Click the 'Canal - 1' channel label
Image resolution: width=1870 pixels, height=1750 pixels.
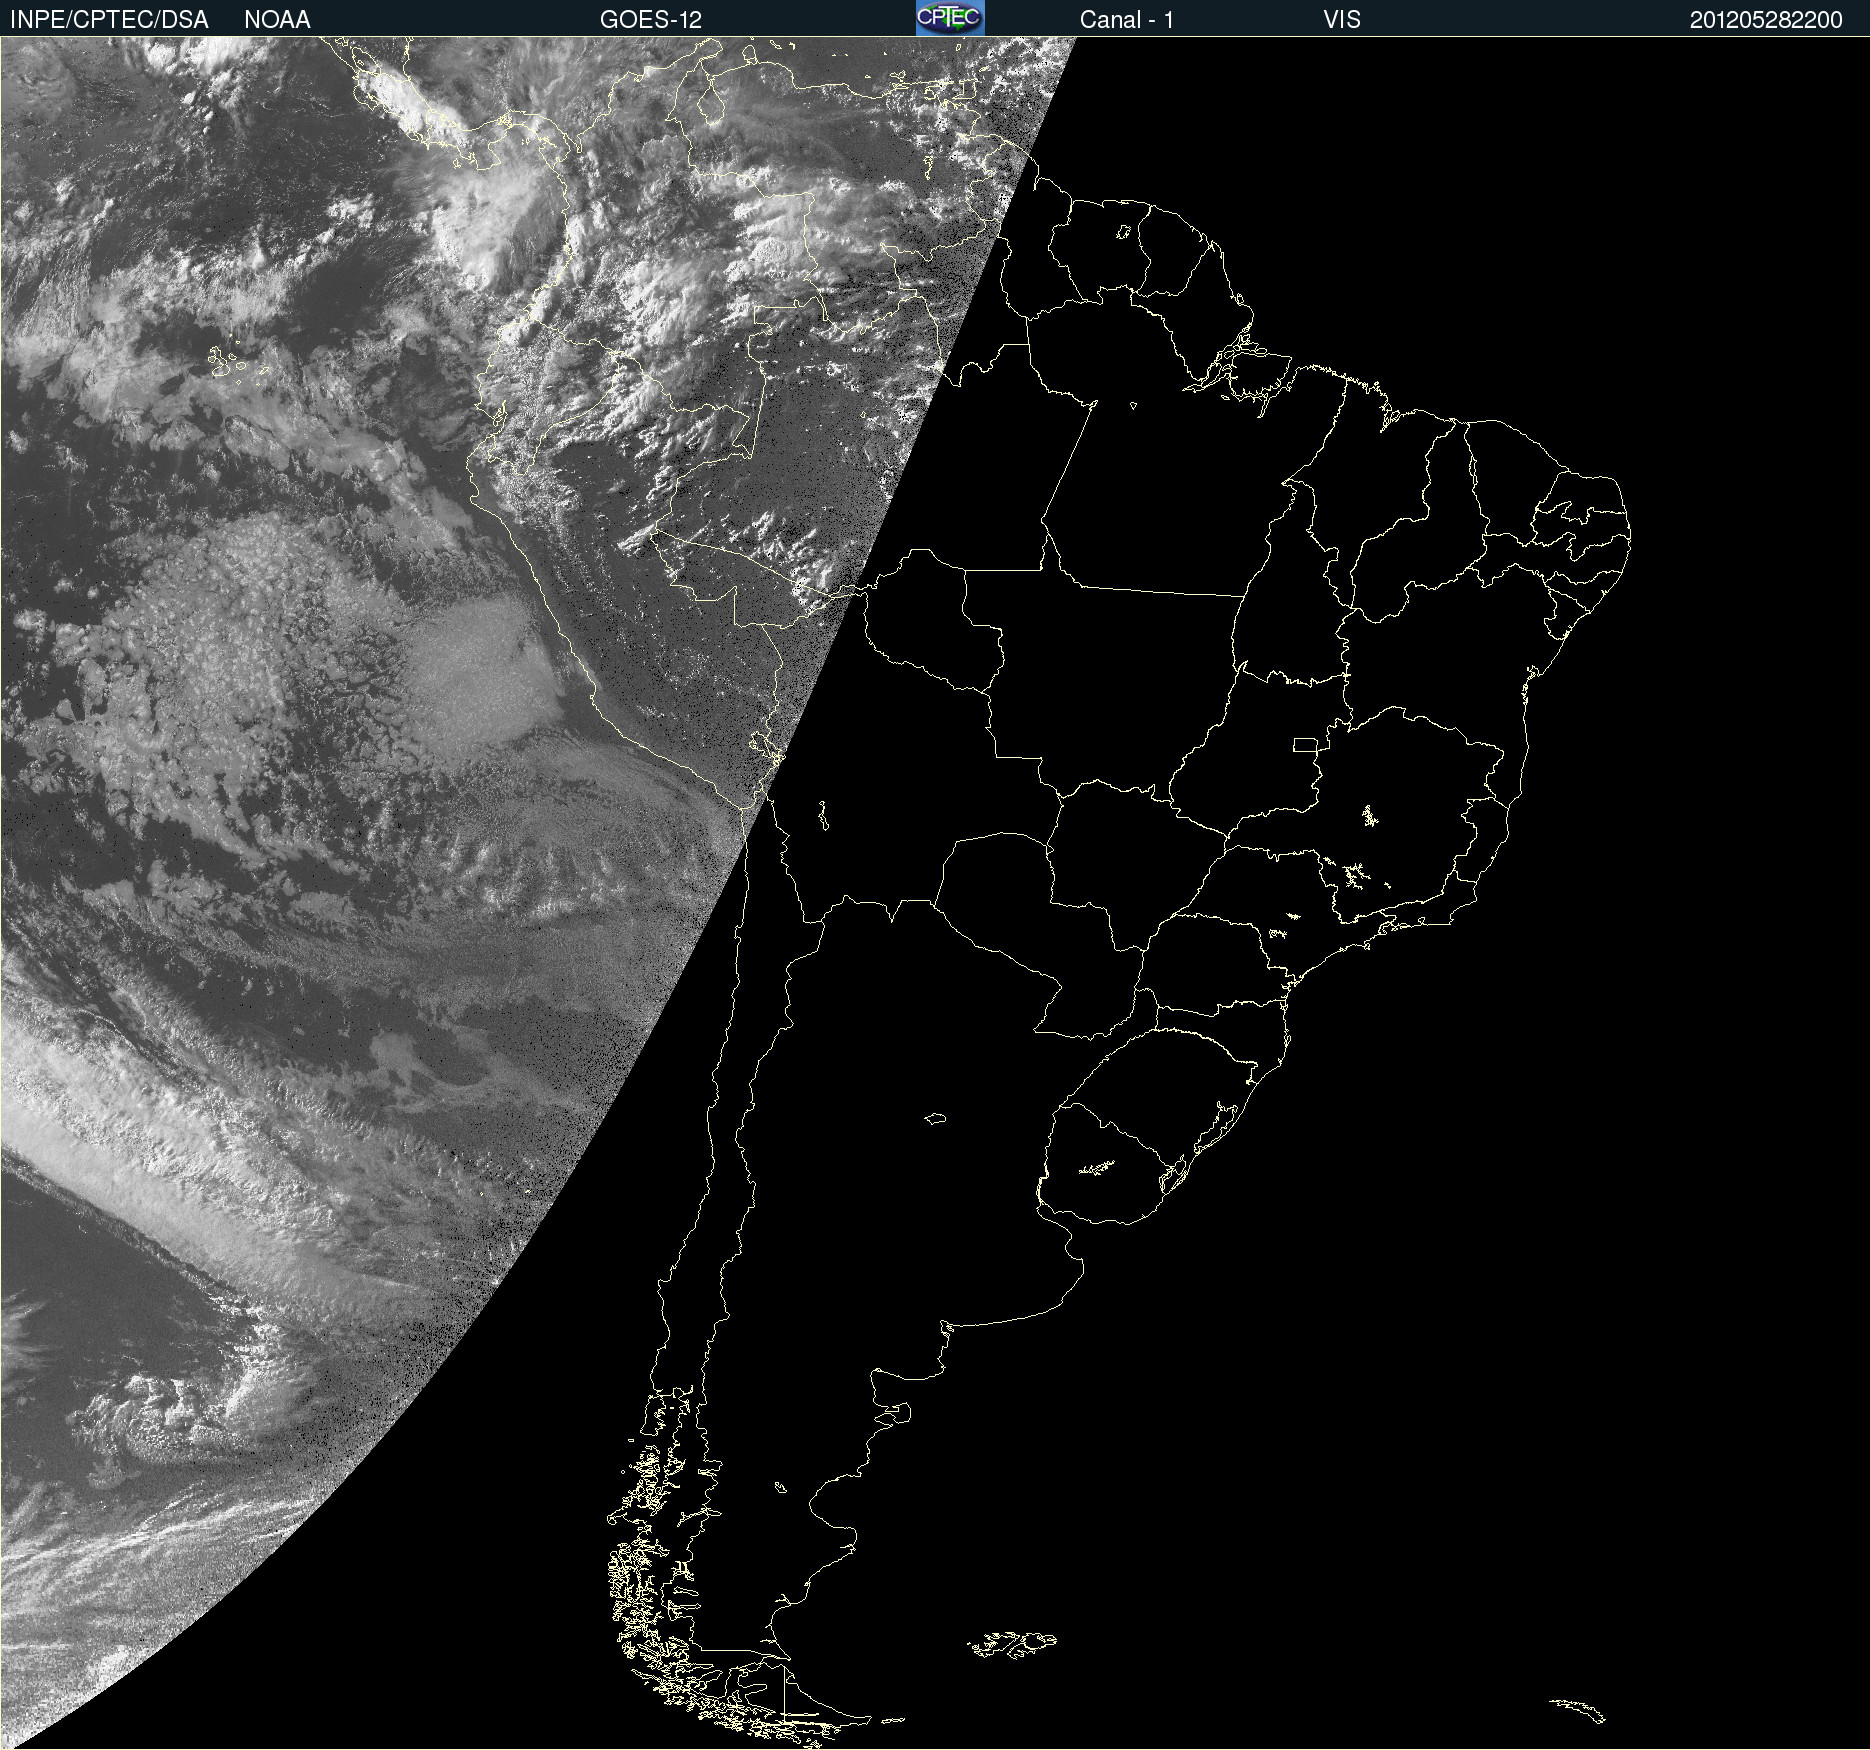[x=1126, y=20]
